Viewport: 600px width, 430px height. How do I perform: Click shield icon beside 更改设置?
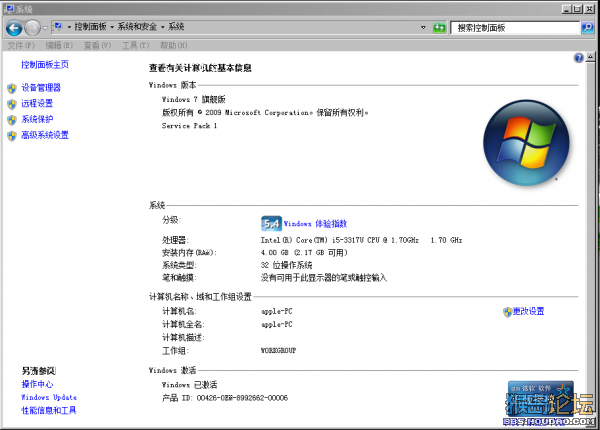click(507, 312)
